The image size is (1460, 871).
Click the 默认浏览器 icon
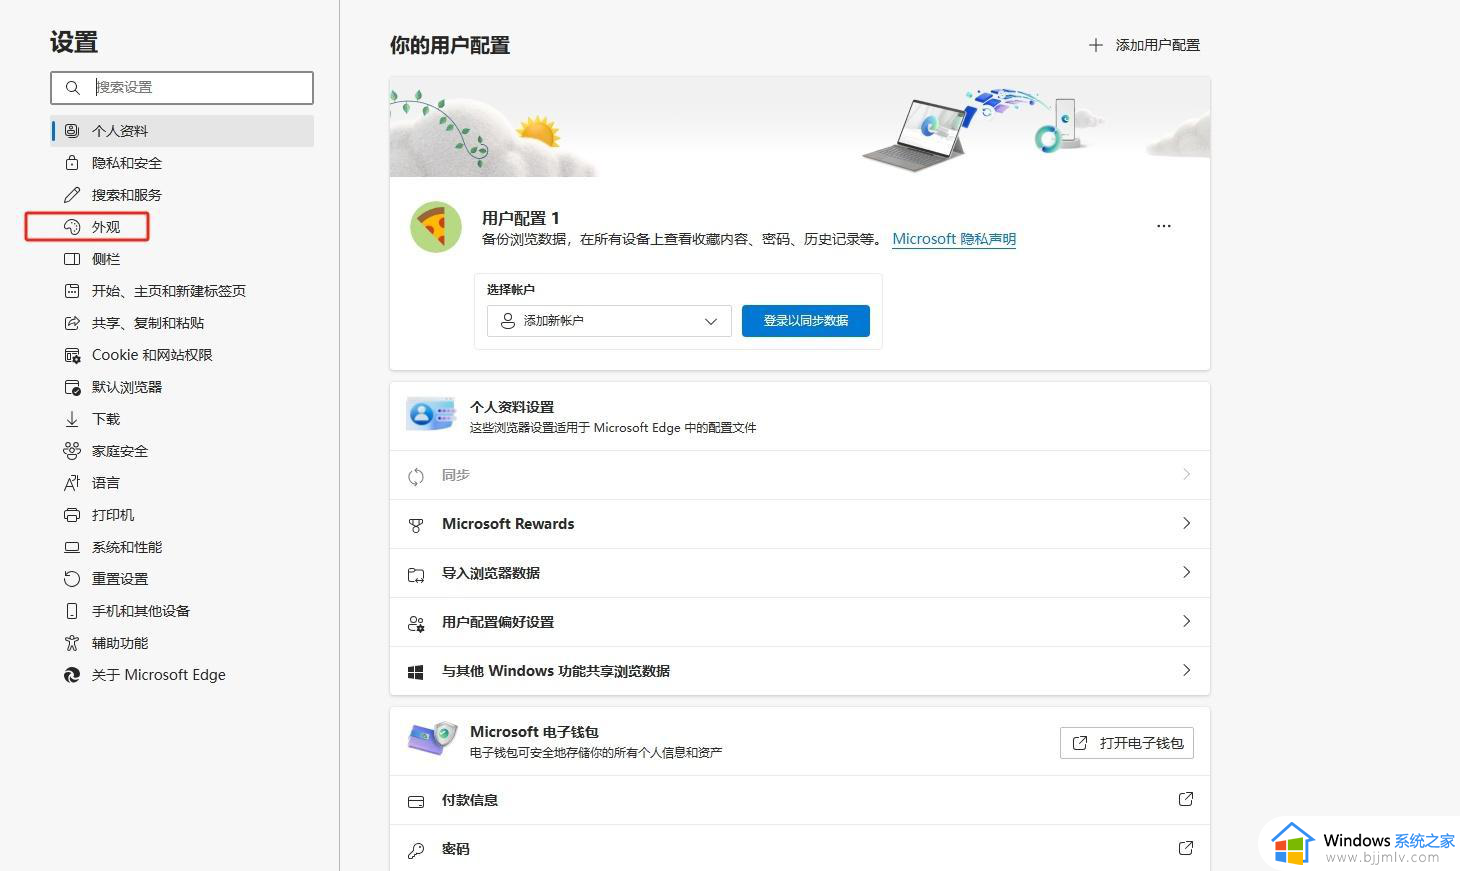[x=72, y=387]
